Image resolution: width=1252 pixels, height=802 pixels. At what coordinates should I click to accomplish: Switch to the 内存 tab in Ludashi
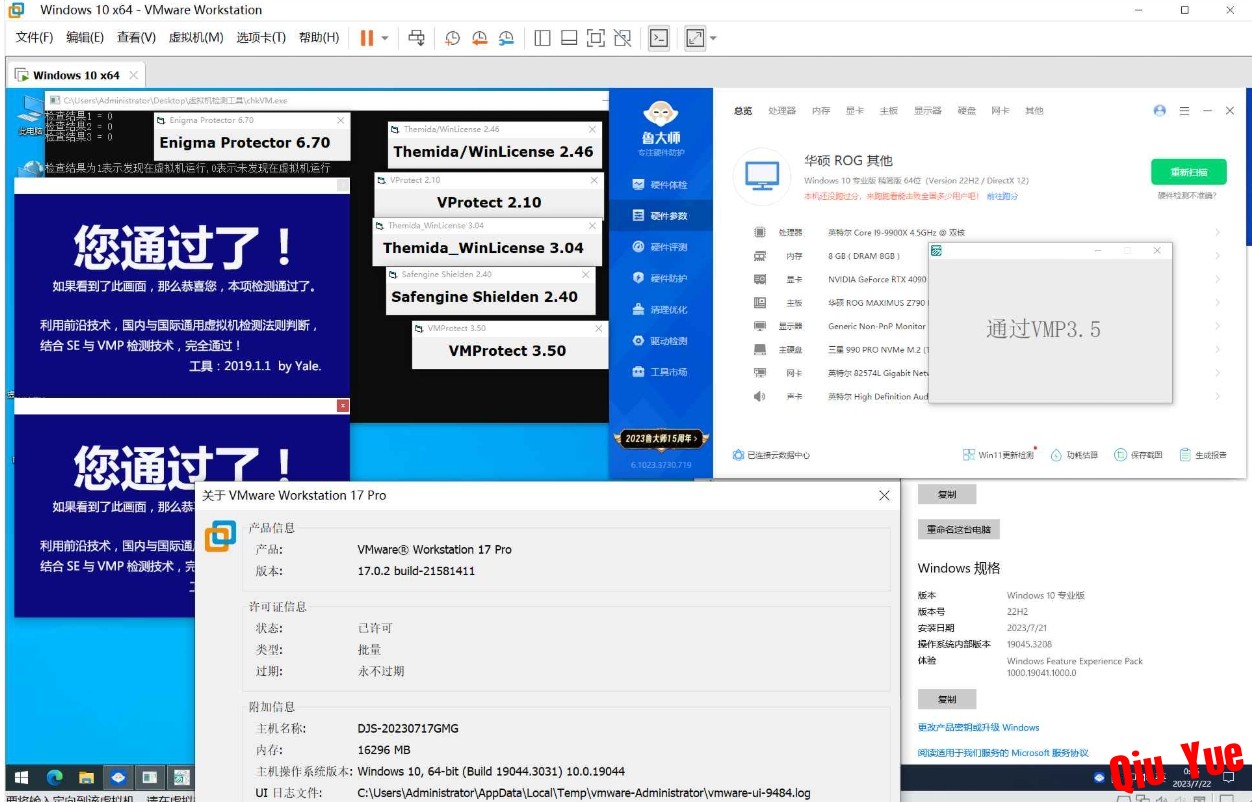821,111
